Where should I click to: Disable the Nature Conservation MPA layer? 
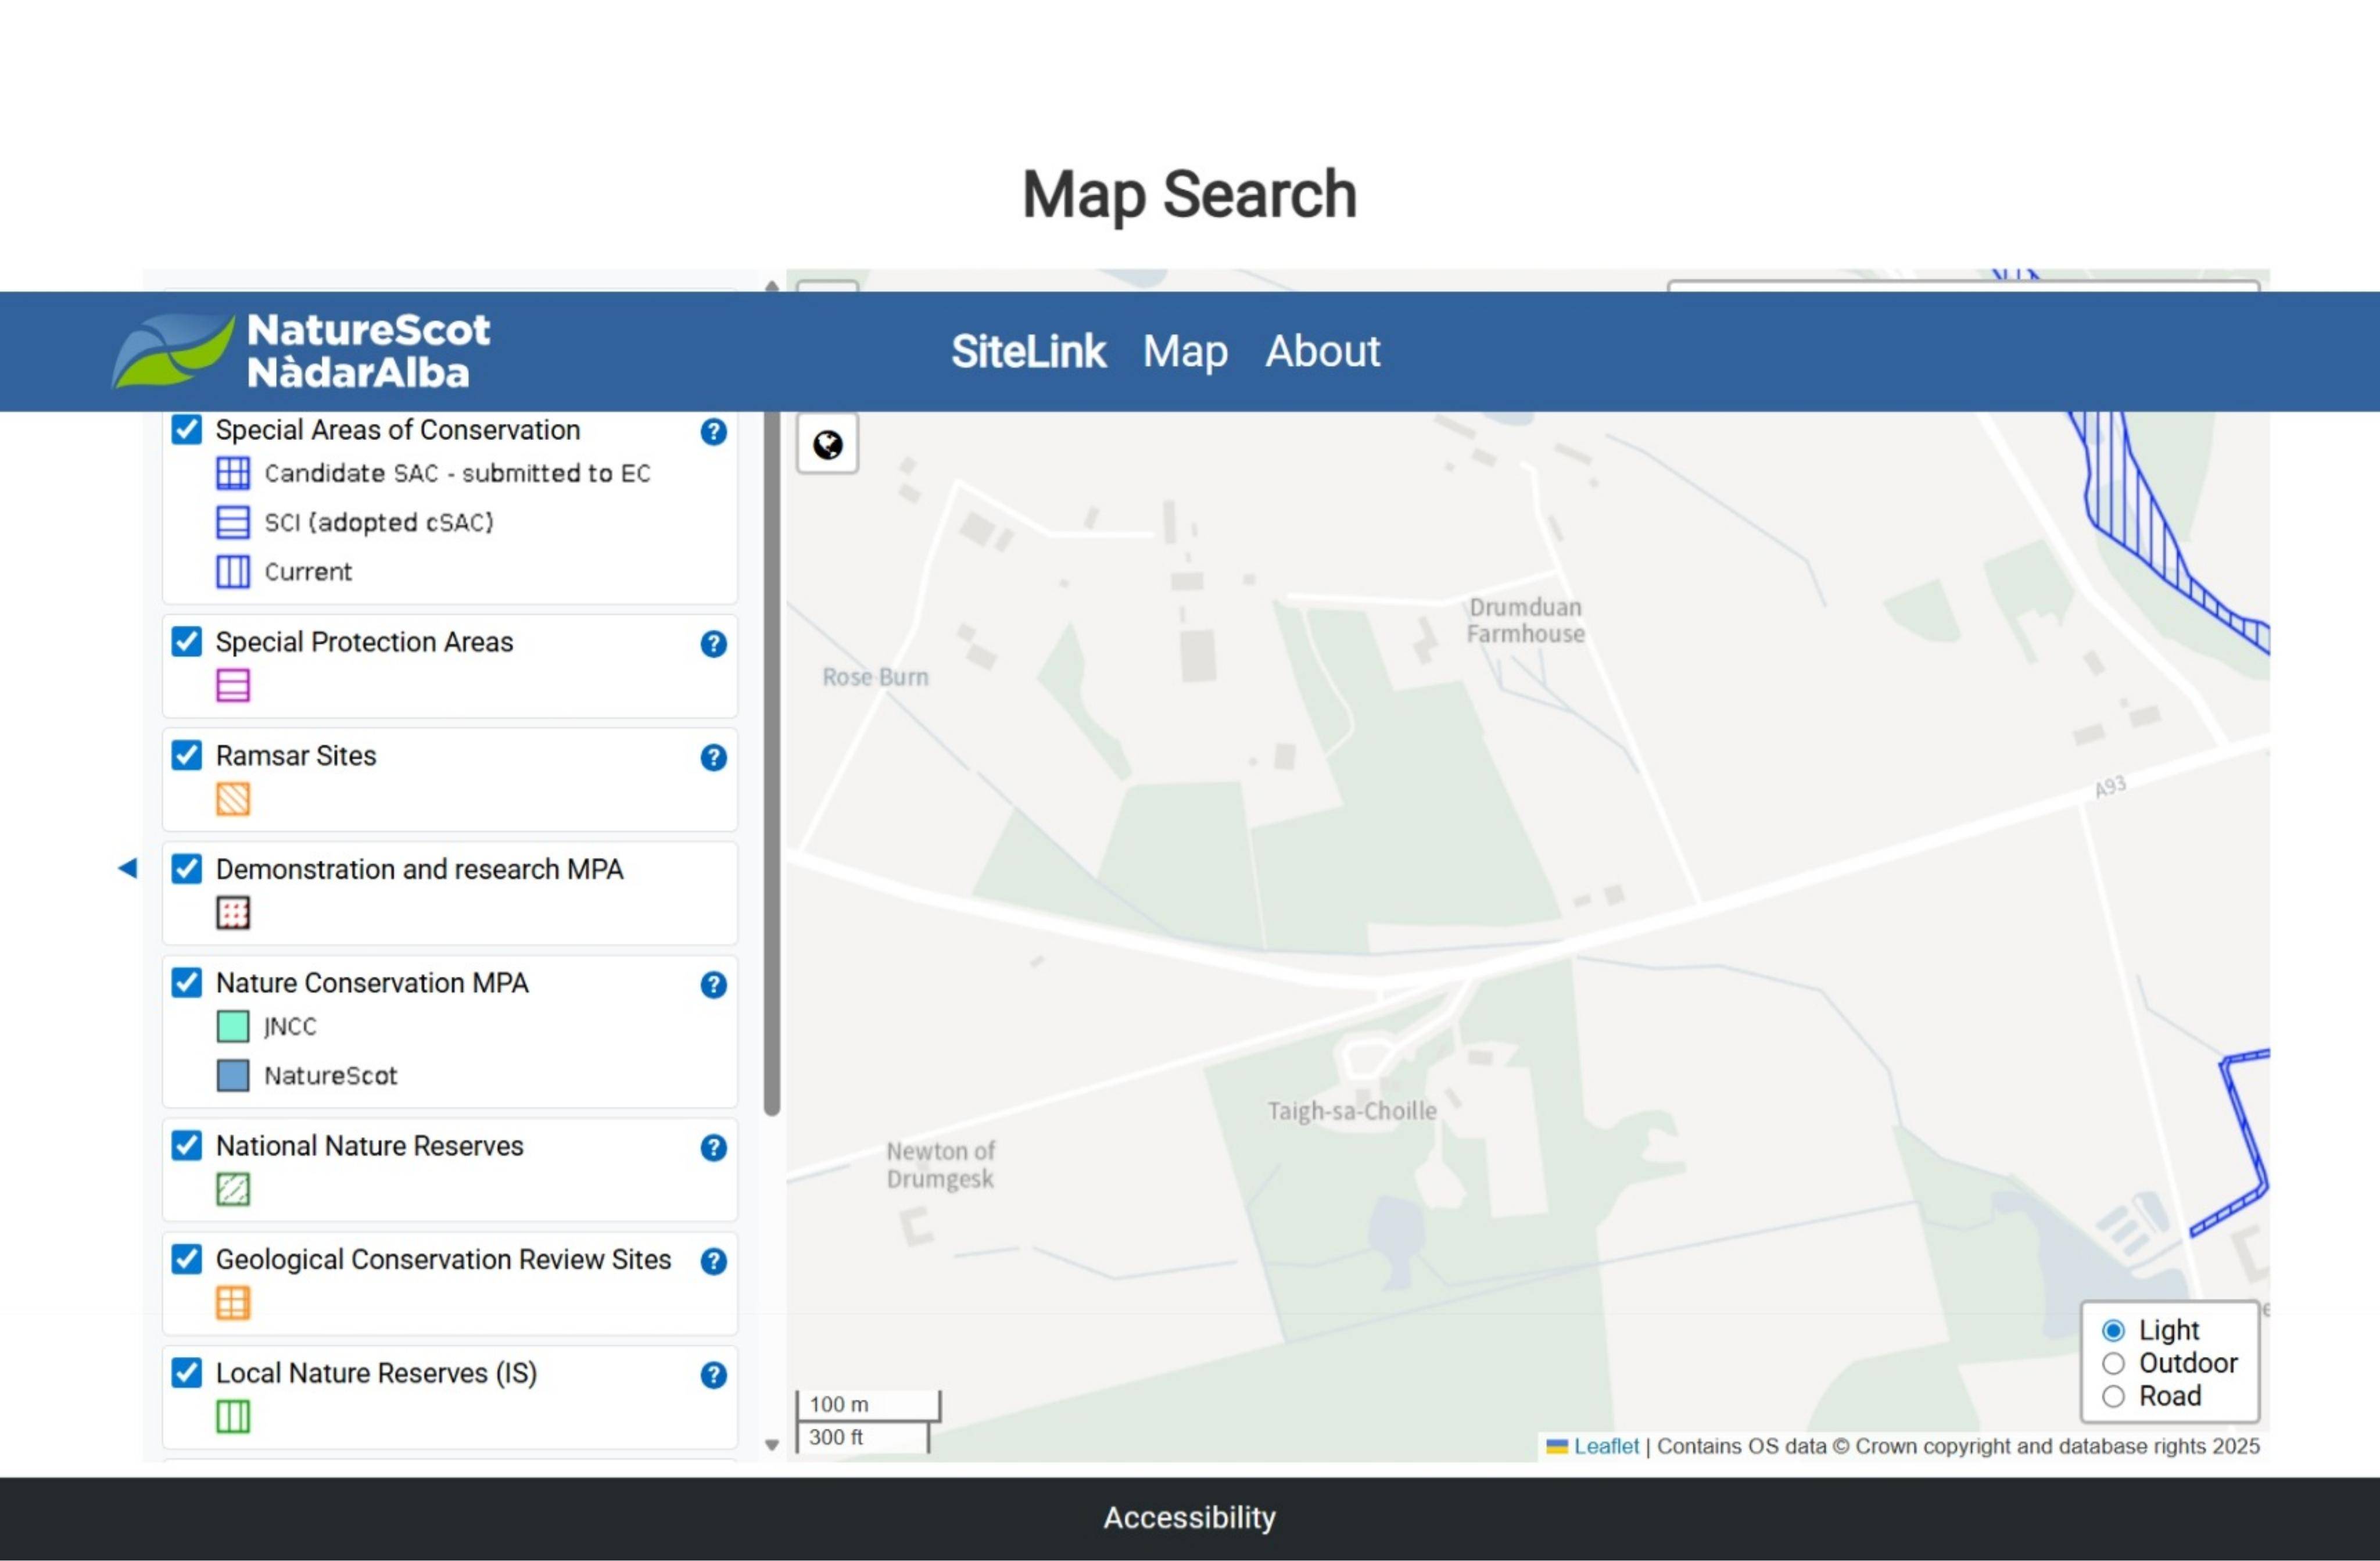point(187,982)
